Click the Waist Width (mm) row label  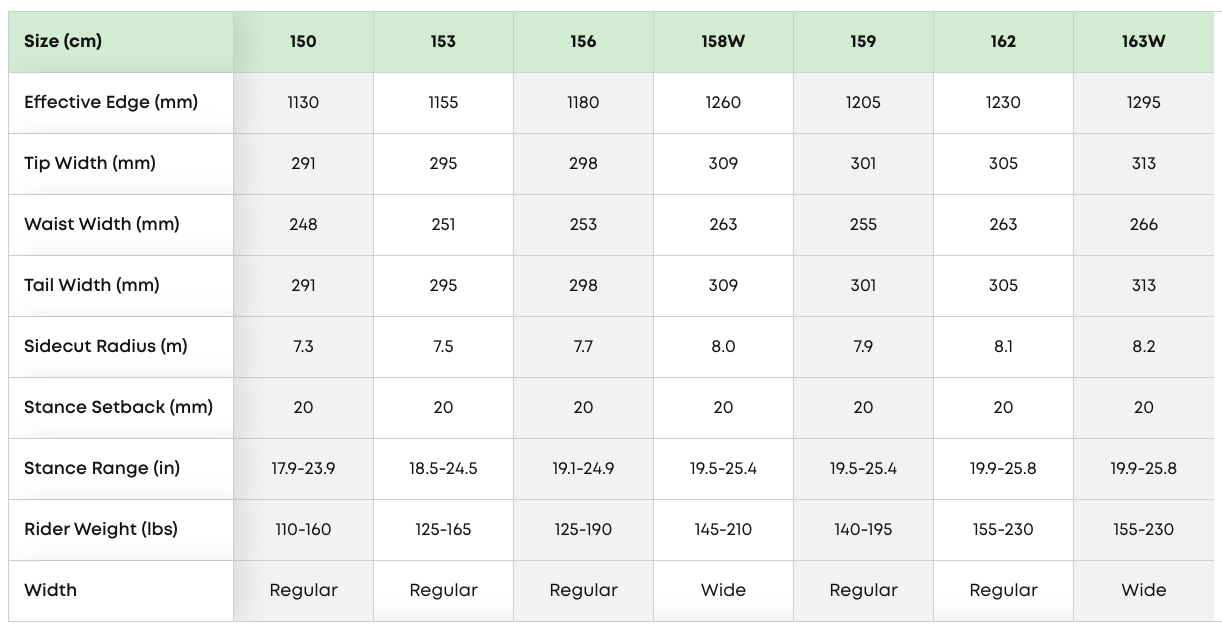[102, 224]
